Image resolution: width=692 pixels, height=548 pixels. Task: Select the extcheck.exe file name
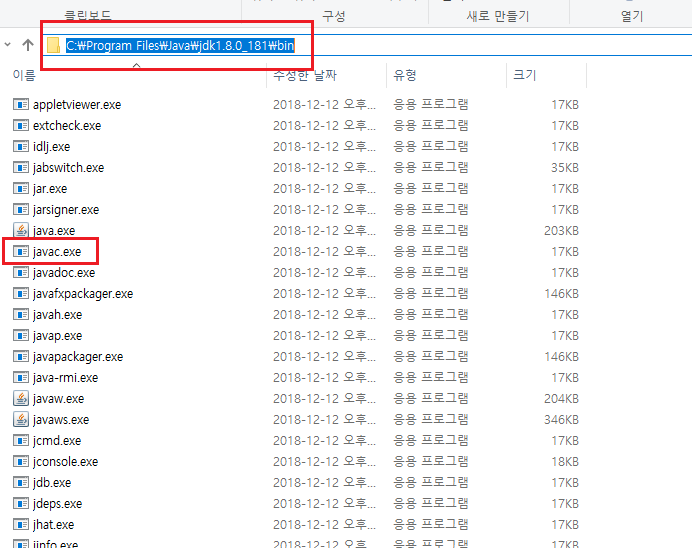point(67,126)
